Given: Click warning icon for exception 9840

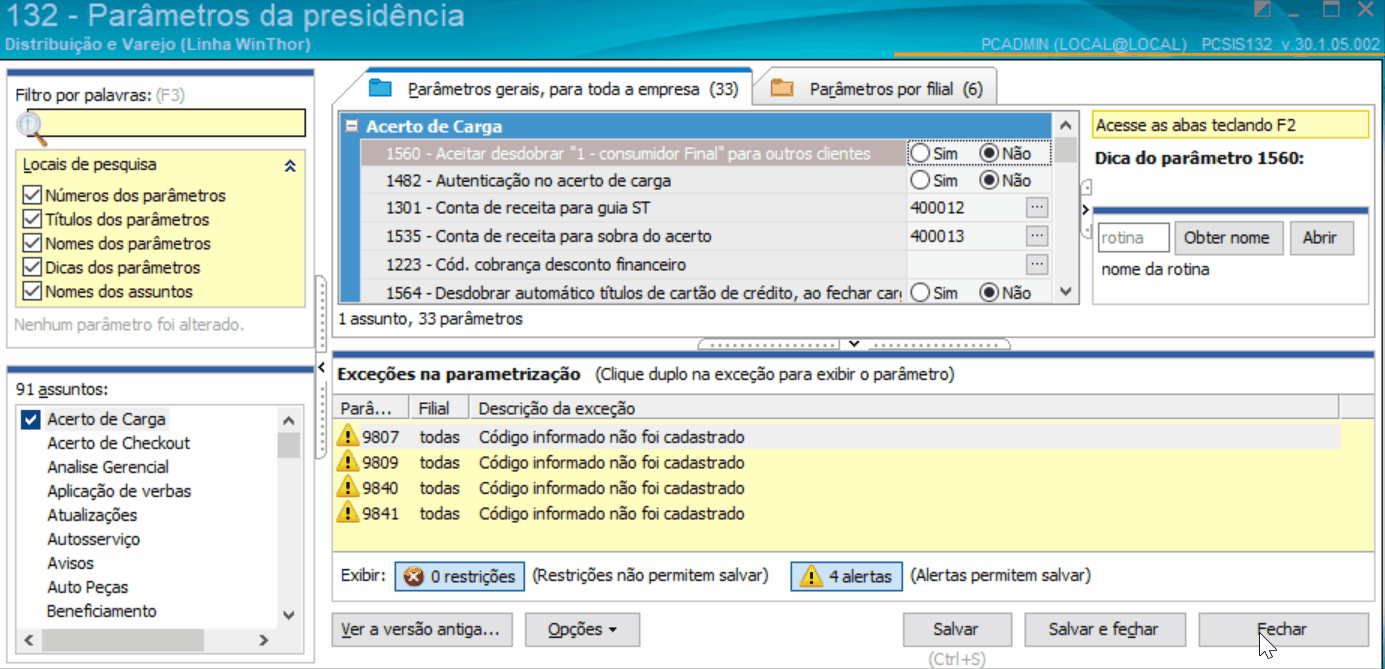Looking at the screenshot, I should 348,488.
